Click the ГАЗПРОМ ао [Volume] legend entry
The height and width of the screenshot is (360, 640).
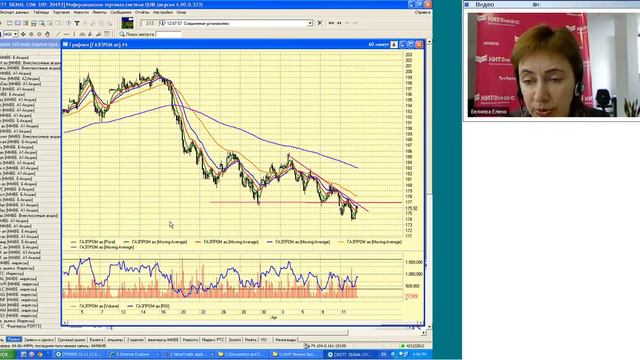pyautogui.click(x=95, y=306)
